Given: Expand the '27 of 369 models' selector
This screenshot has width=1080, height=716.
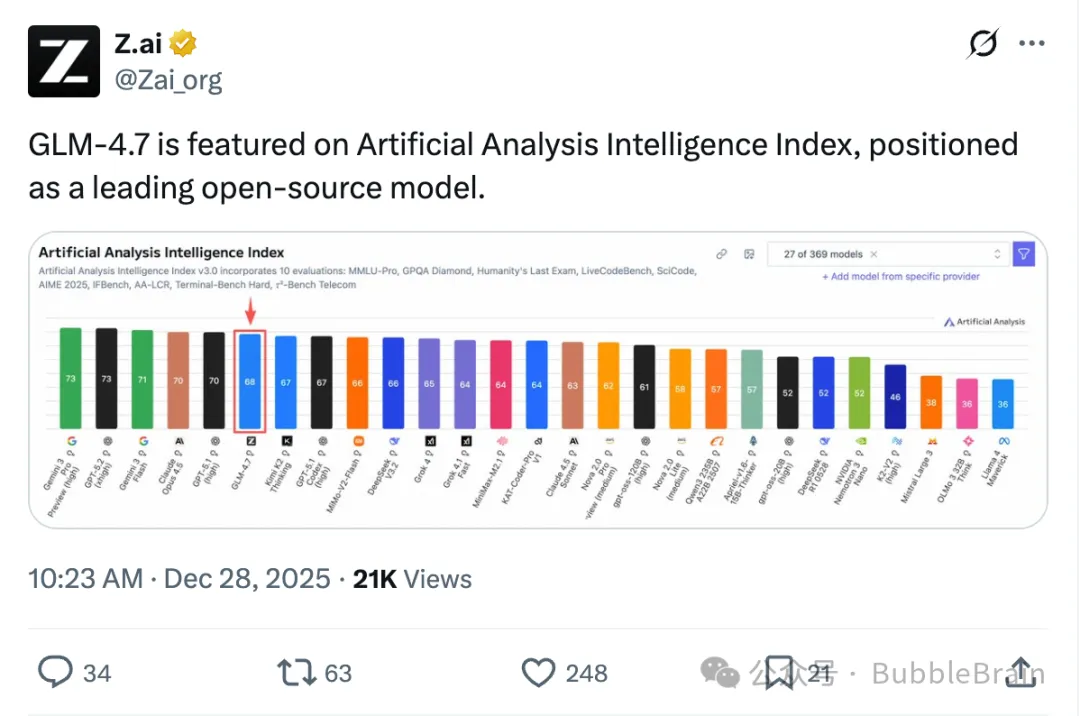Looking at the screenshot, I should click(996, 255).
